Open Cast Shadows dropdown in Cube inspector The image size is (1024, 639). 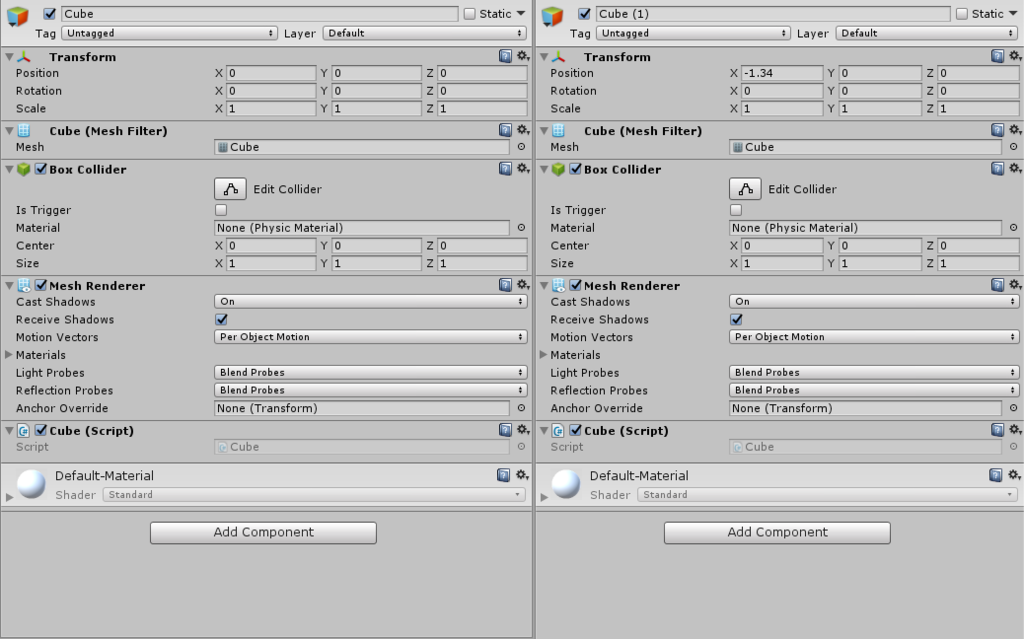(x=370, y=301)
